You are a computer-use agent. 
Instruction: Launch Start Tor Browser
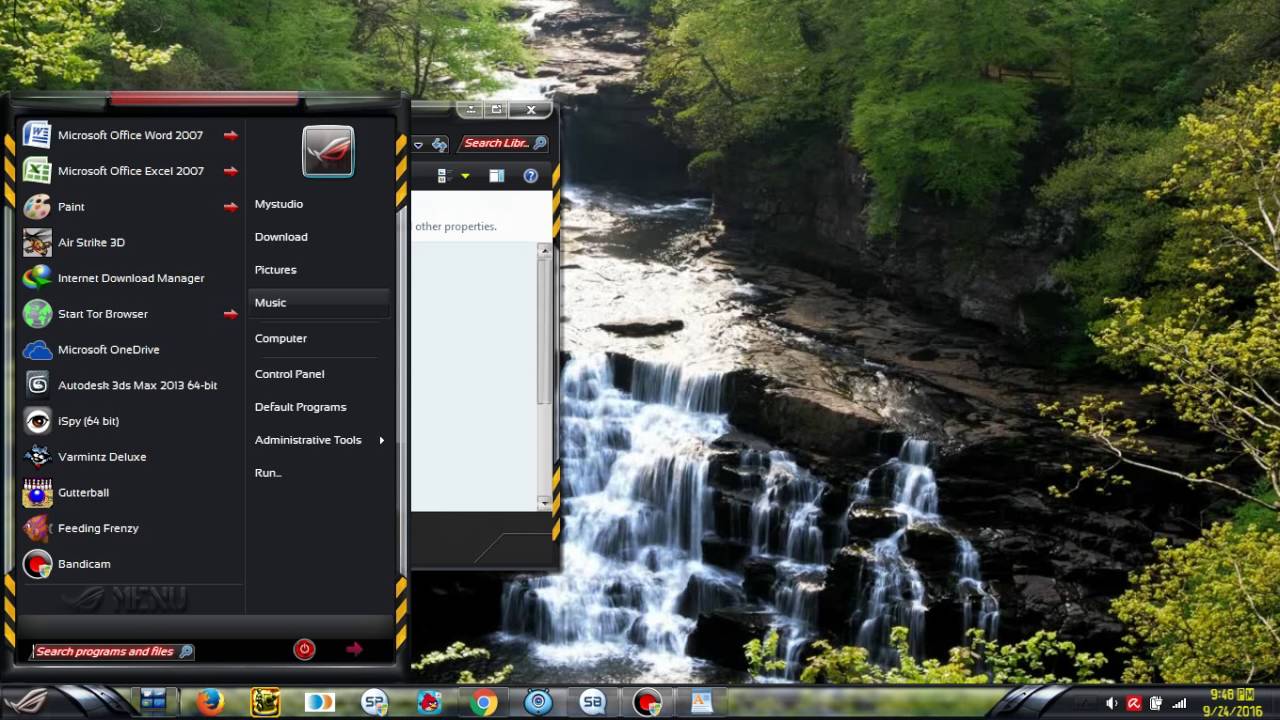click(x=130, y=314)
